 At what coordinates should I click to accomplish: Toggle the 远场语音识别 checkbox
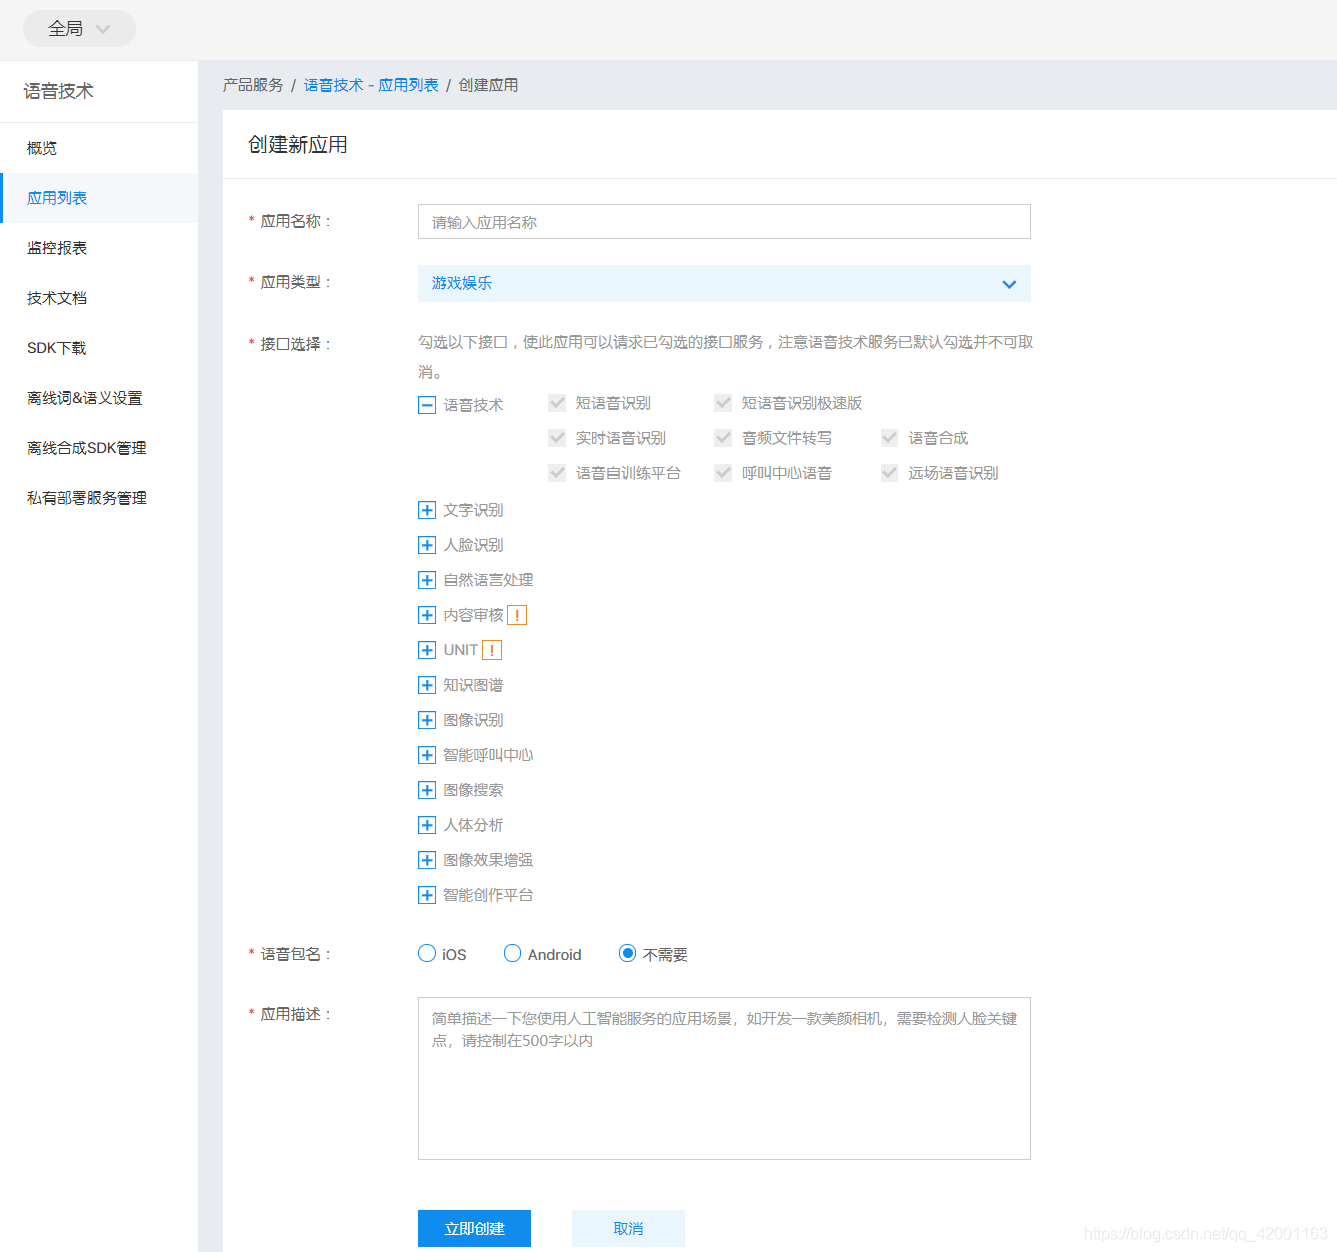[x=889, y=473]
